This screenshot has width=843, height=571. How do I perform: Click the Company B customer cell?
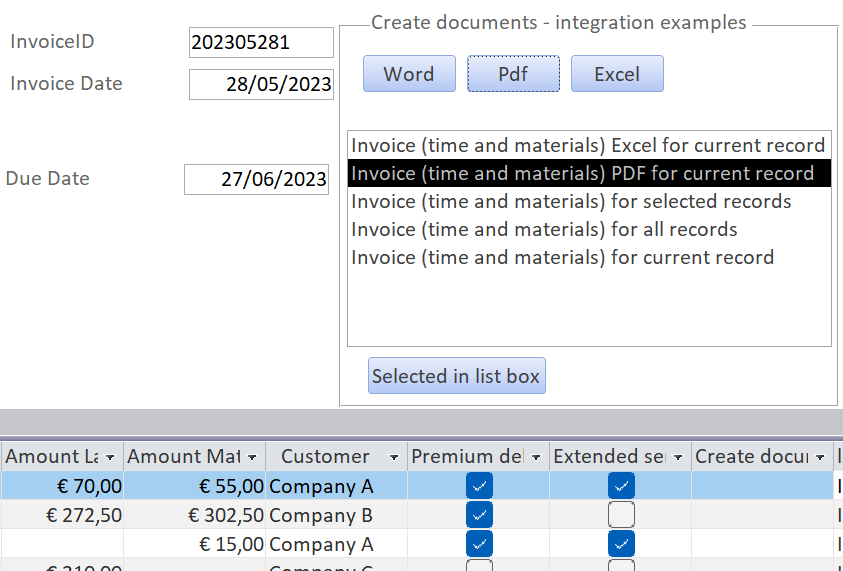point(337,515)
